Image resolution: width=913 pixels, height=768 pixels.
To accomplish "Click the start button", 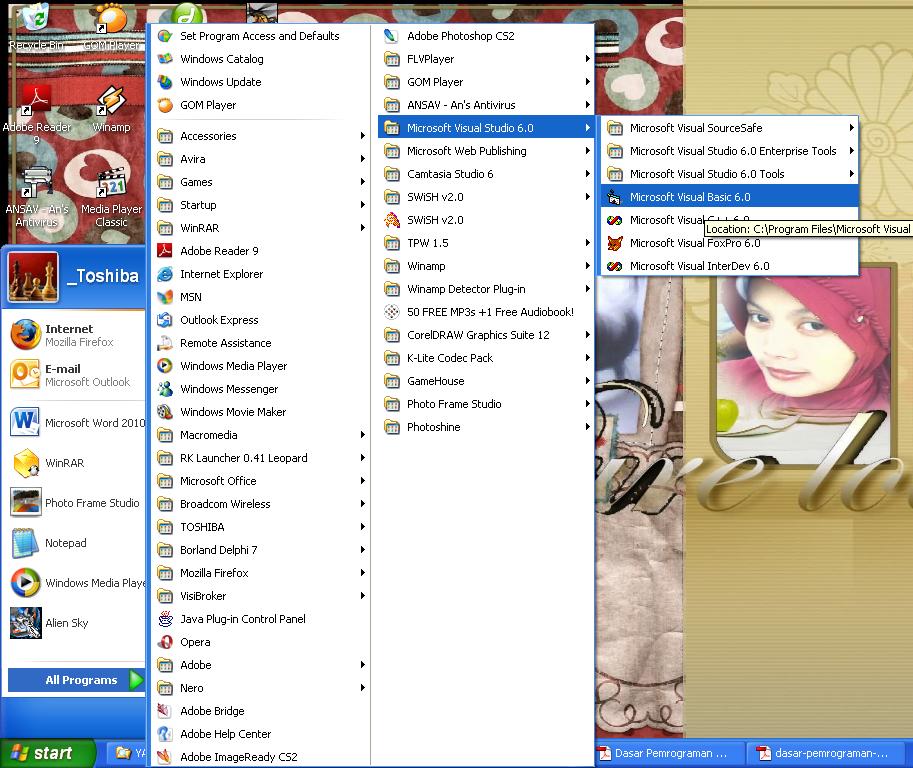I will (x=48, y=753).
